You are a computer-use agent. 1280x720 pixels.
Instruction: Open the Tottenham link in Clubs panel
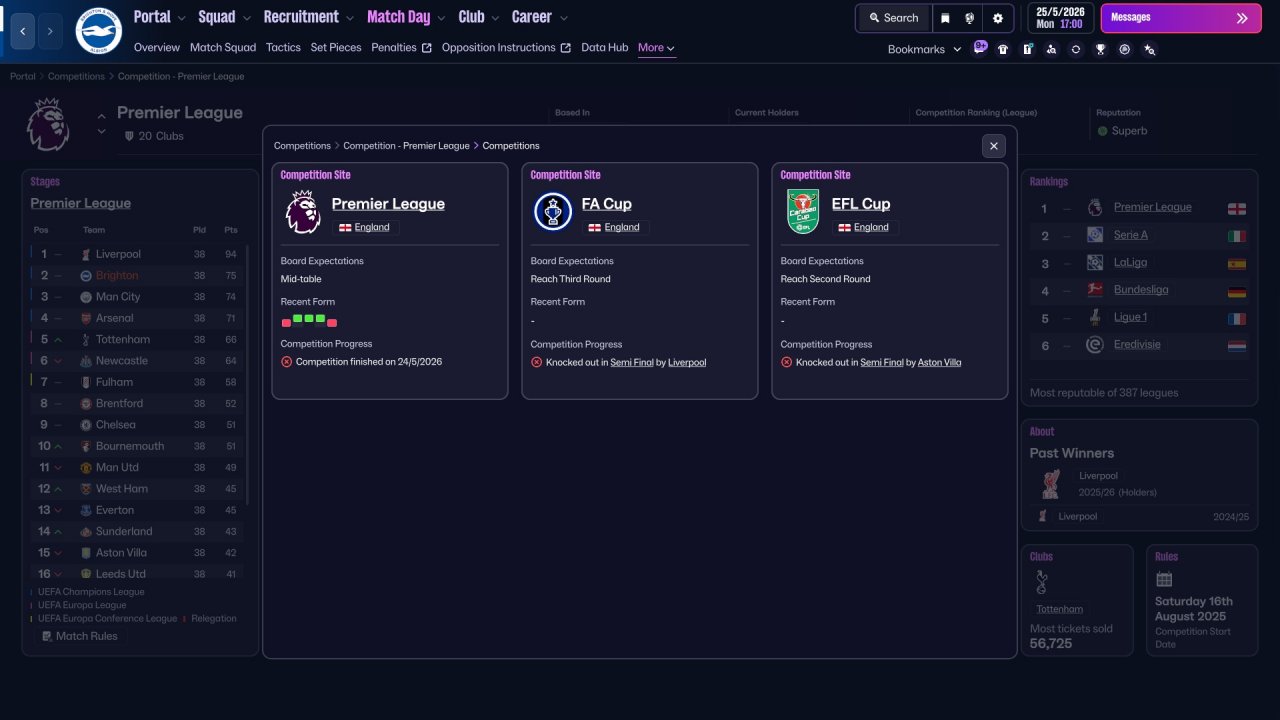(1060, 609)
